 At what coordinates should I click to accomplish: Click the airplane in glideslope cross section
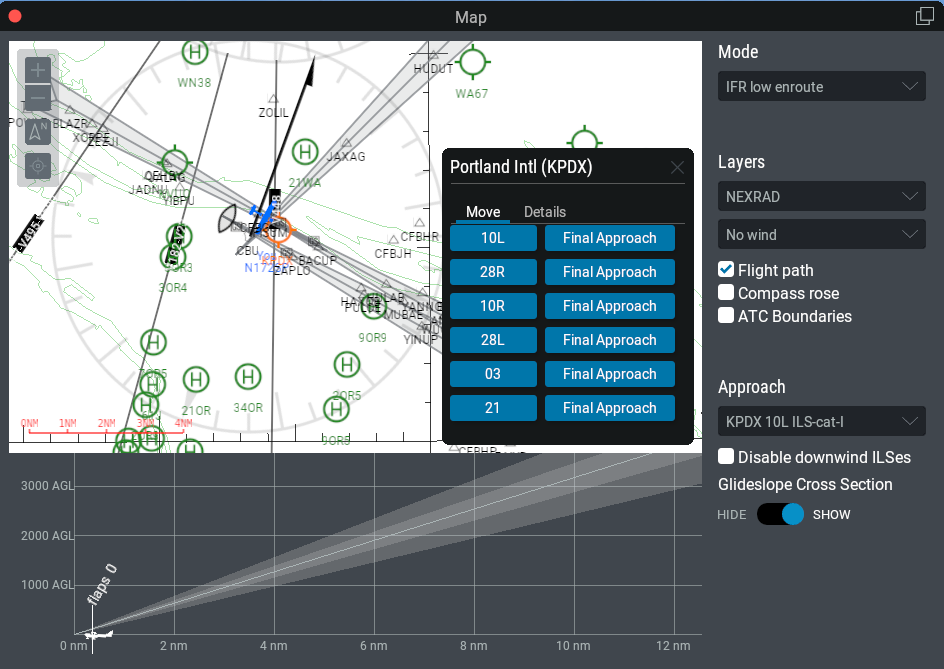coord(98,634)
